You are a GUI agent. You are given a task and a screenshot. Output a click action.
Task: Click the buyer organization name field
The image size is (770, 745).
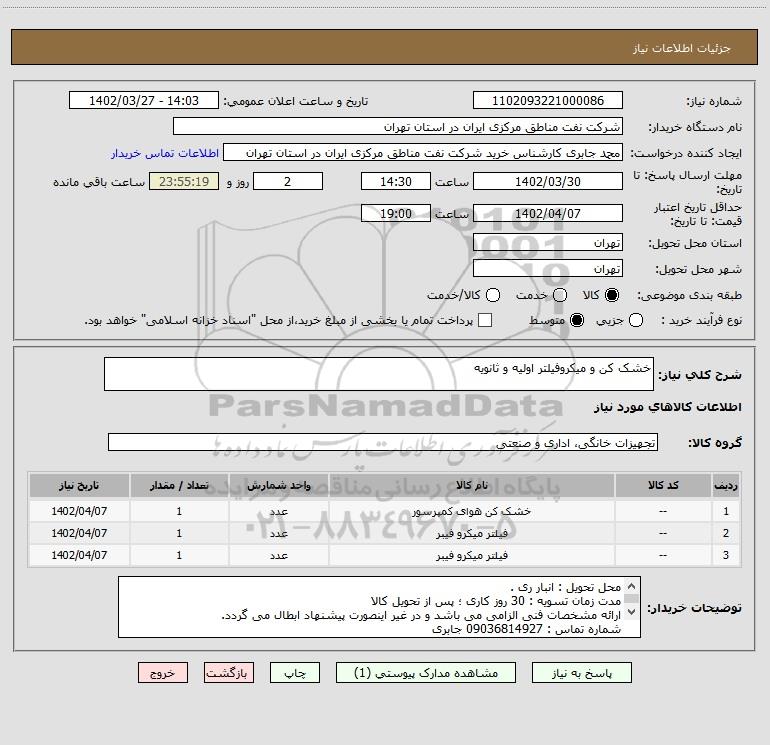tap(398, 127)
